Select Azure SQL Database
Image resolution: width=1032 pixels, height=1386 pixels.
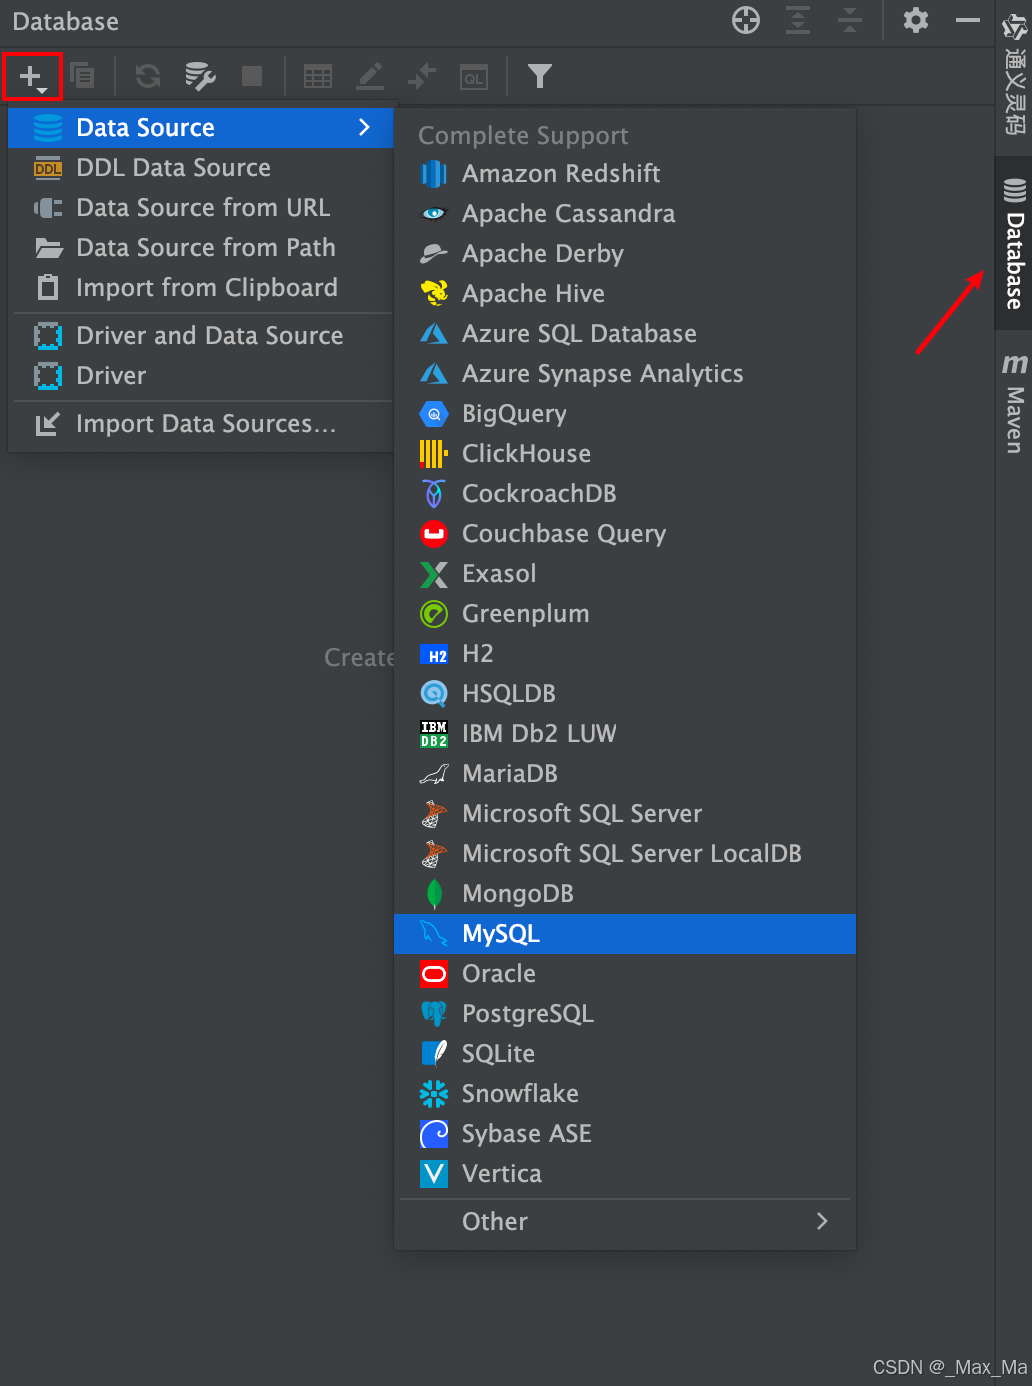[x=625, y=334]
